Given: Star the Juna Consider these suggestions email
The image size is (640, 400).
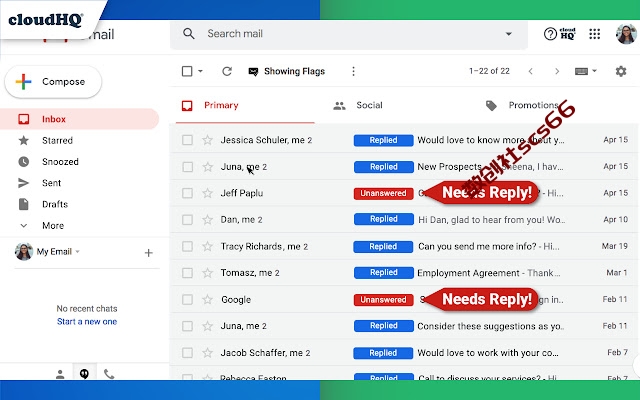Looking at the screenshot, I should [207, 326].
